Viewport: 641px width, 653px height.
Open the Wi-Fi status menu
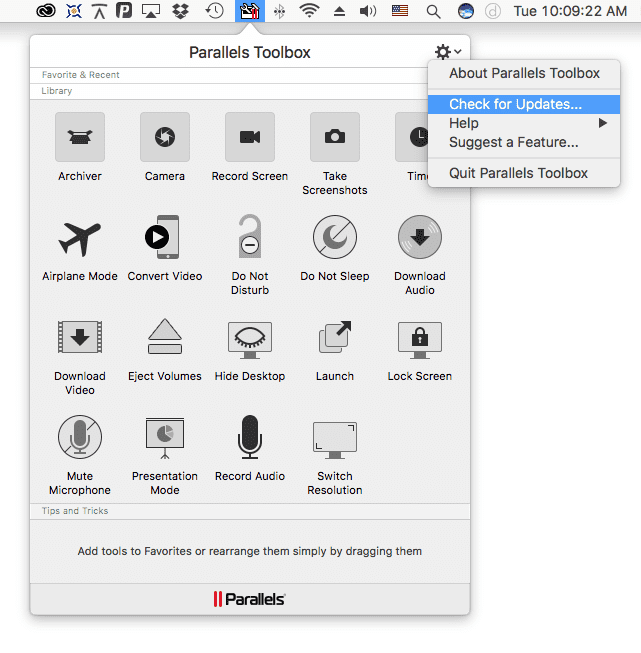coord(309,11)
